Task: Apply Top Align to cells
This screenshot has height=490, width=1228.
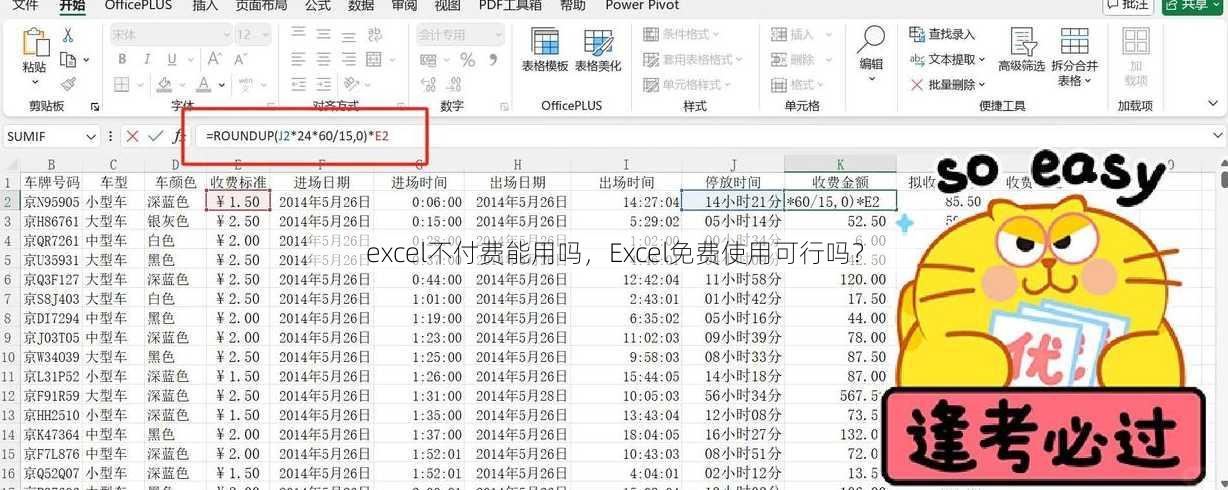Action: tap(297, 34)
